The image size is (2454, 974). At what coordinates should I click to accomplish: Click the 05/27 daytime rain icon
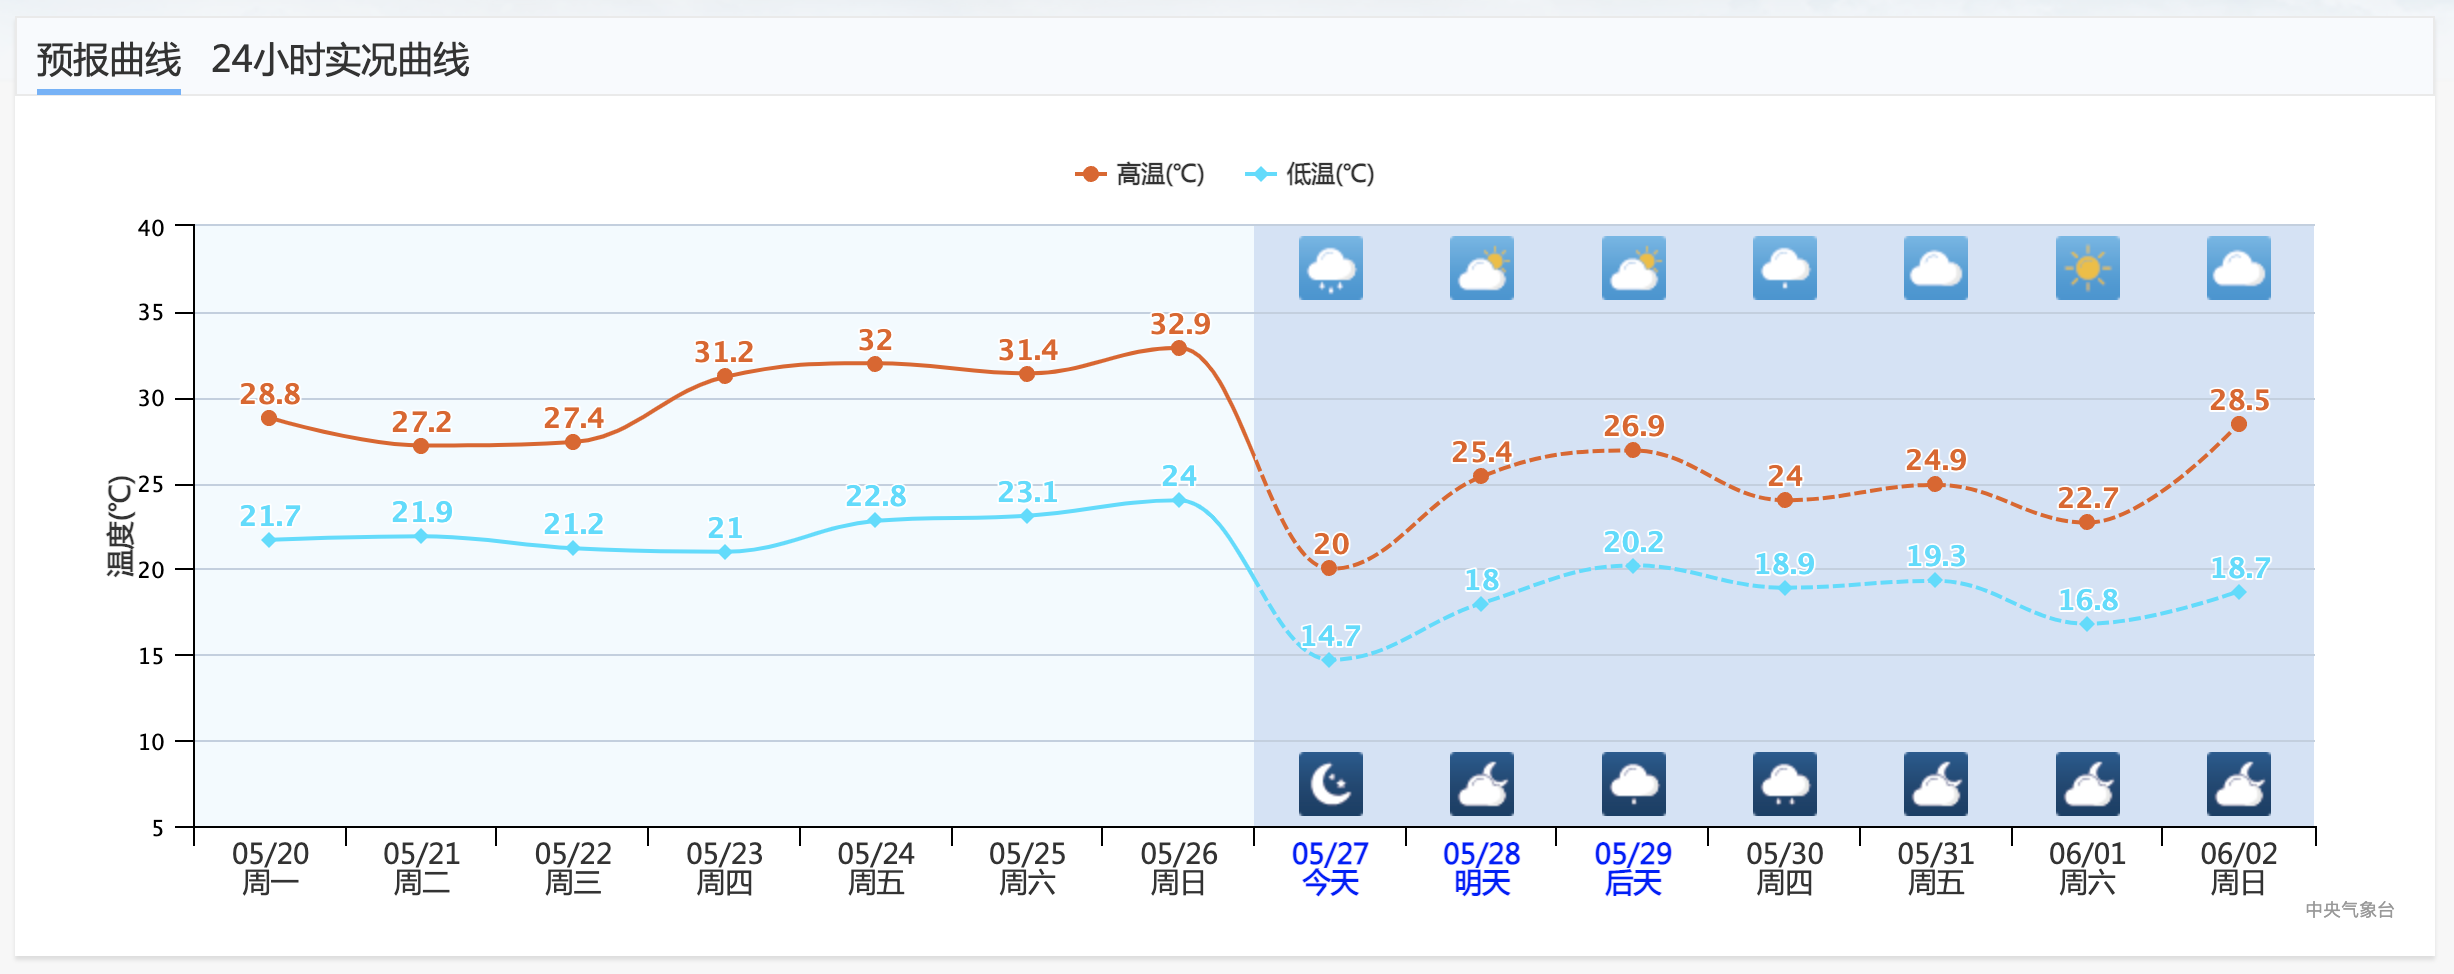1330,268
